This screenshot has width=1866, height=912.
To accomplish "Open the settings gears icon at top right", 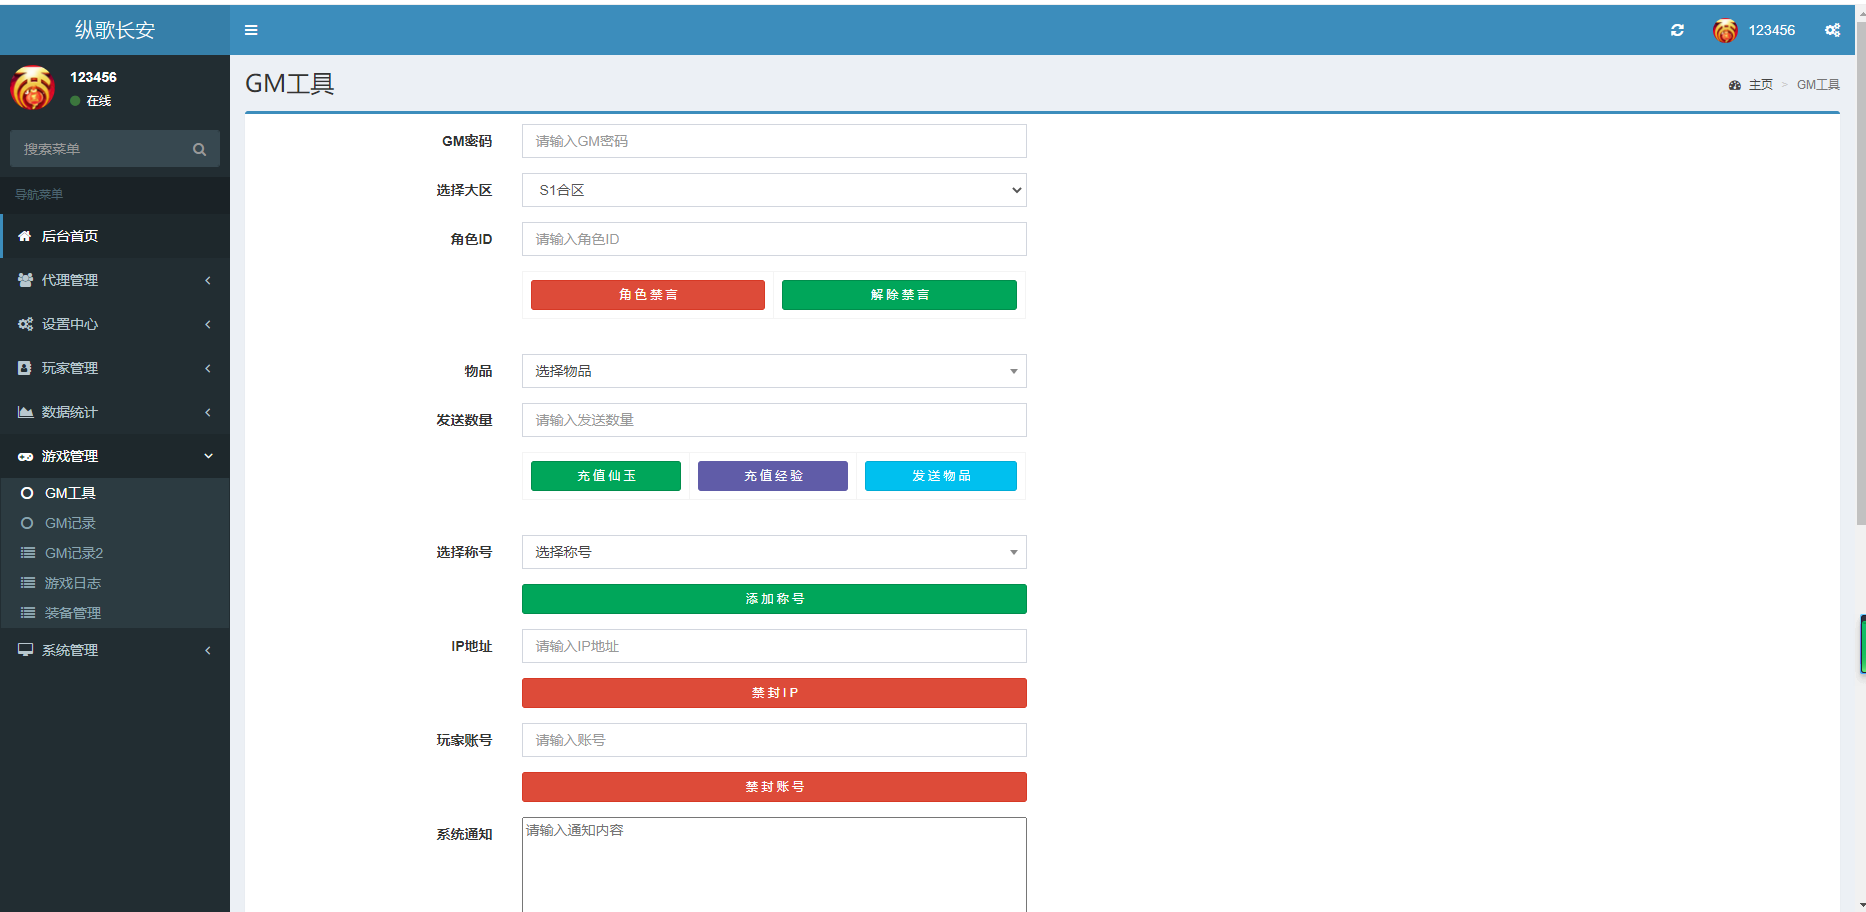I will click(x=1832, y=30).
